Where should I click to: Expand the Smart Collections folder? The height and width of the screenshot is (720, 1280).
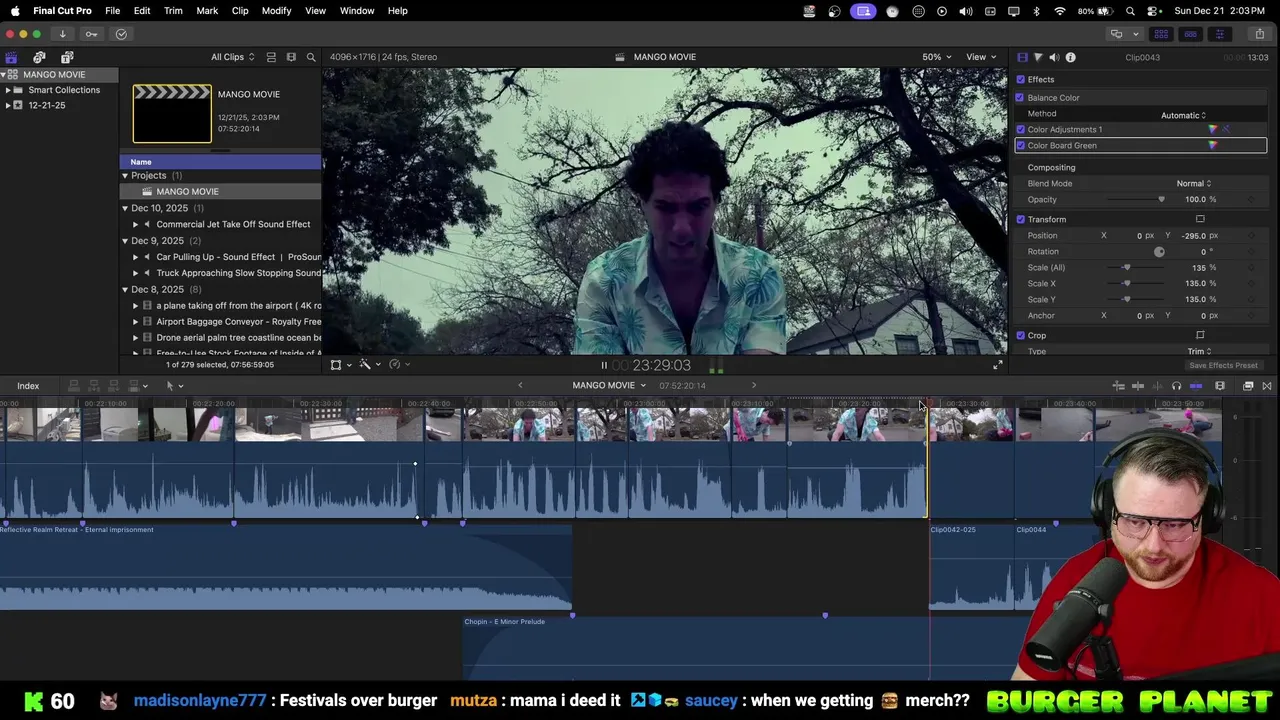point(8,90)
